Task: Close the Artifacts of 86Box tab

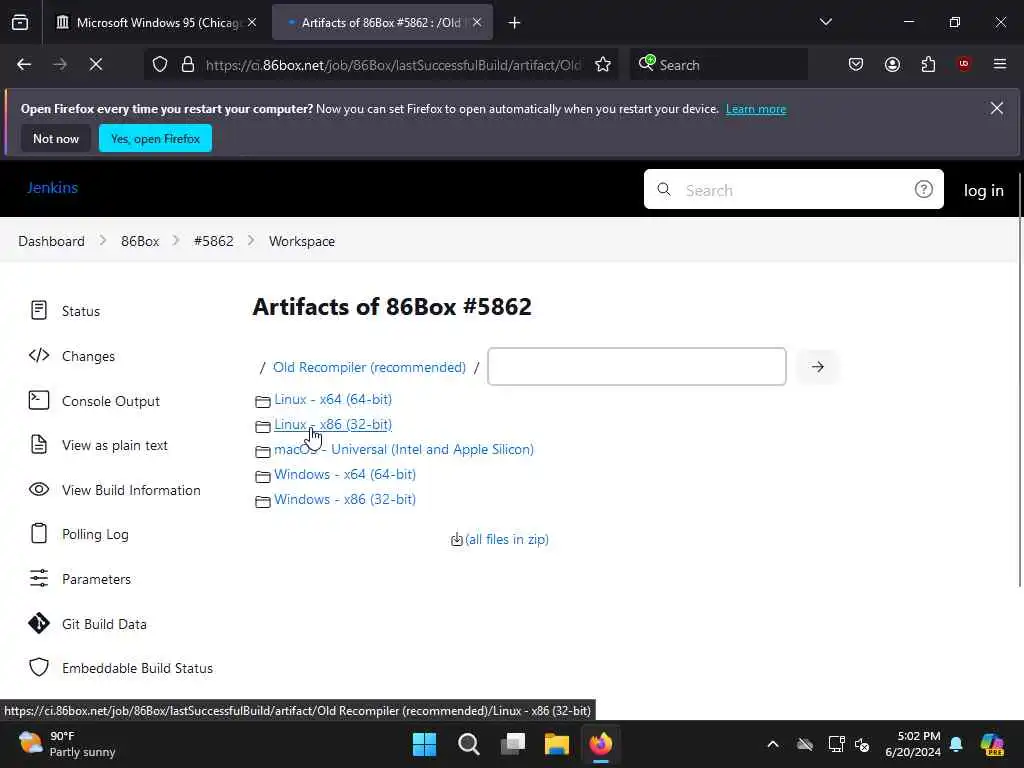Action: (477, 22)
